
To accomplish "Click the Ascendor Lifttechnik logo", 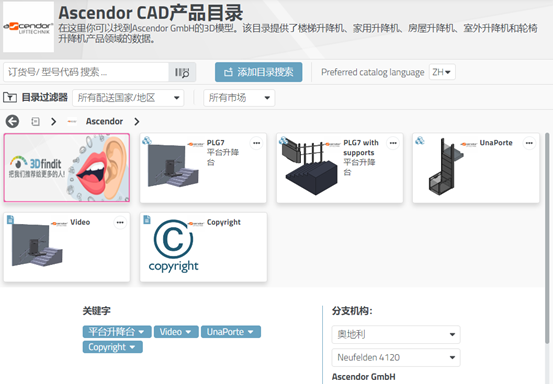I will [x=28, y=27].
